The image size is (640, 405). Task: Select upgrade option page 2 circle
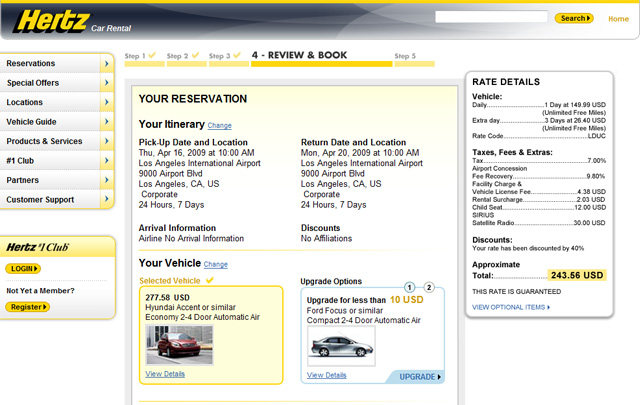(x=429, y=288)
